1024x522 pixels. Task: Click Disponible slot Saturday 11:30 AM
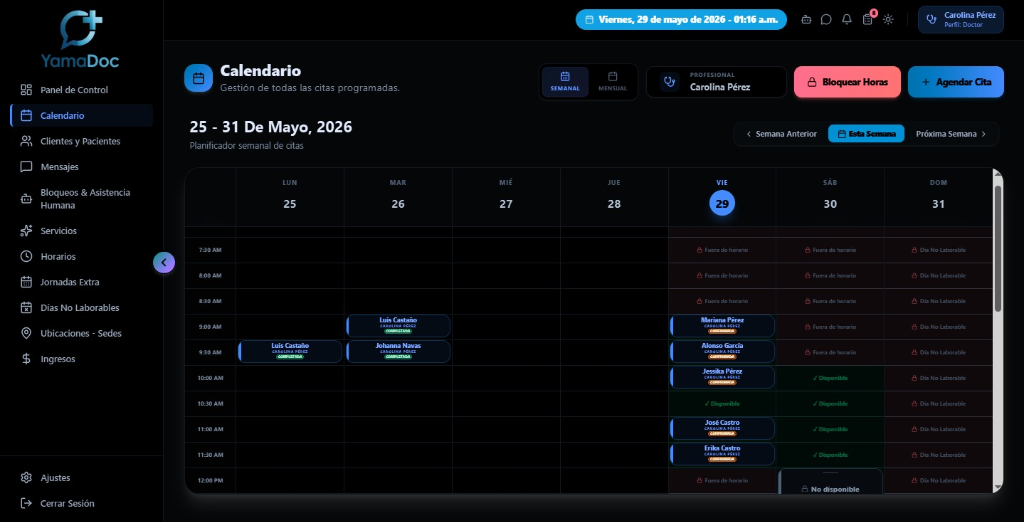(x=830, y=455)
